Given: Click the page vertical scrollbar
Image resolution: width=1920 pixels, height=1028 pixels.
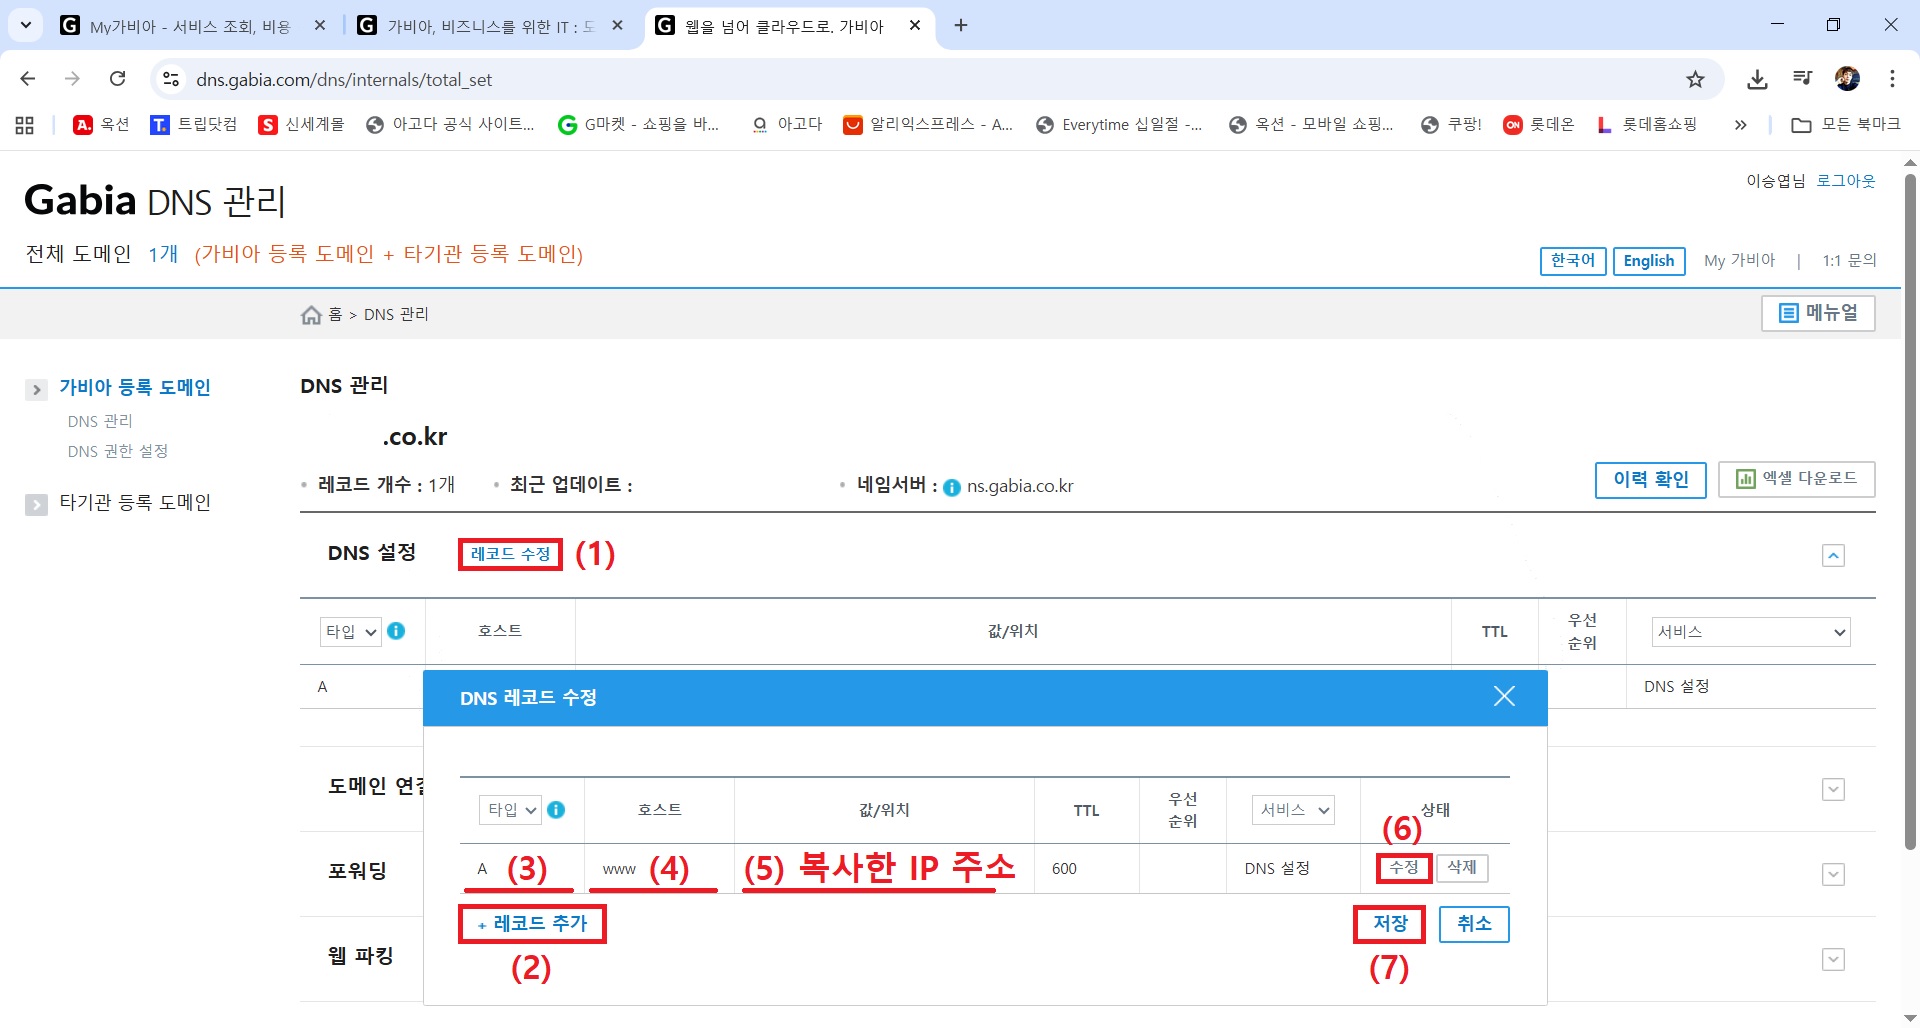Looking at the screenshot, I should pos(1910,510).
